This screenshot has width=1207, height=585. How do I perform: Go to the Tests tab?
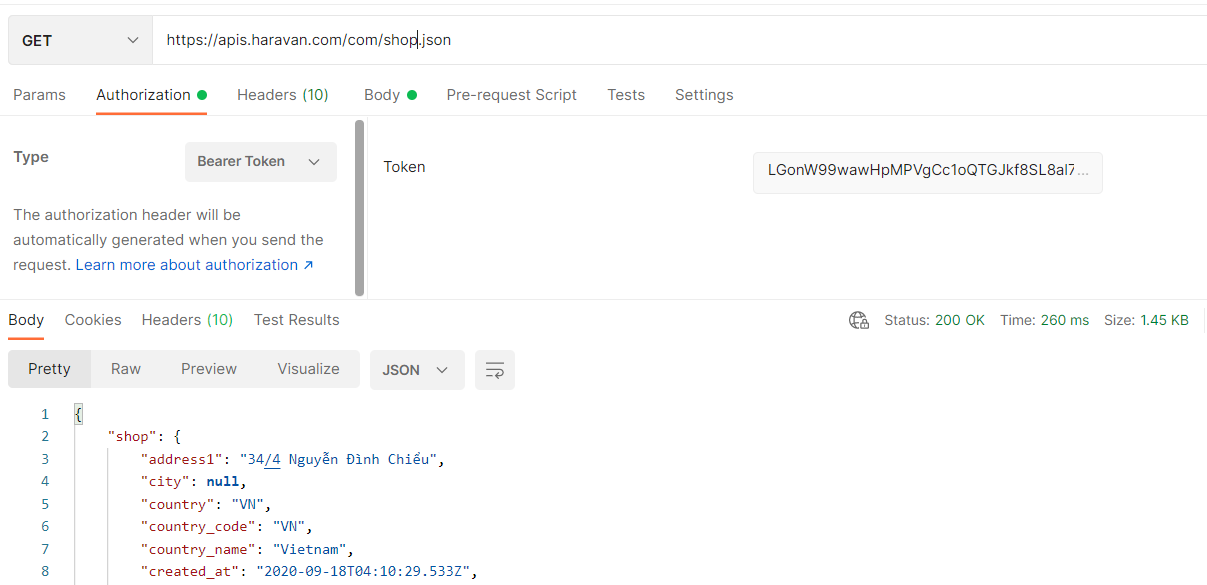coord(626,95)
